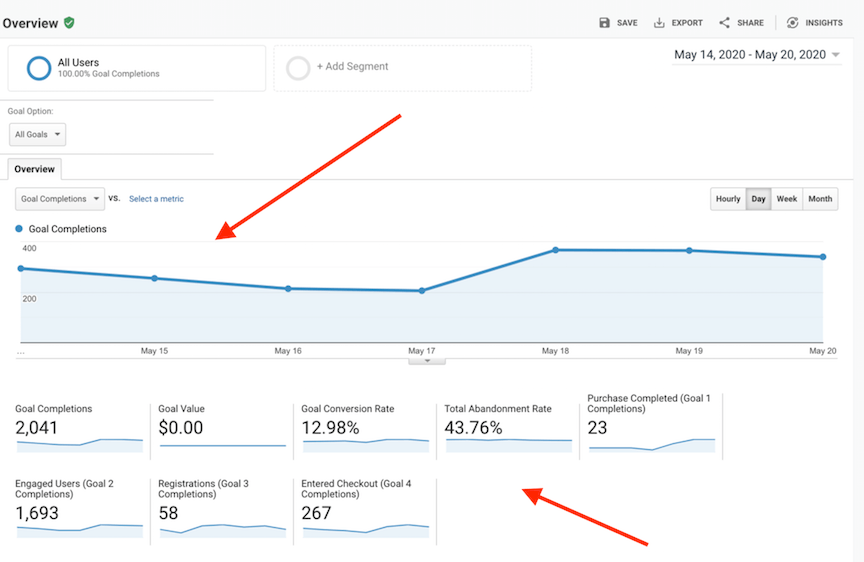Switch chart granularity to Week

[787, 199]
